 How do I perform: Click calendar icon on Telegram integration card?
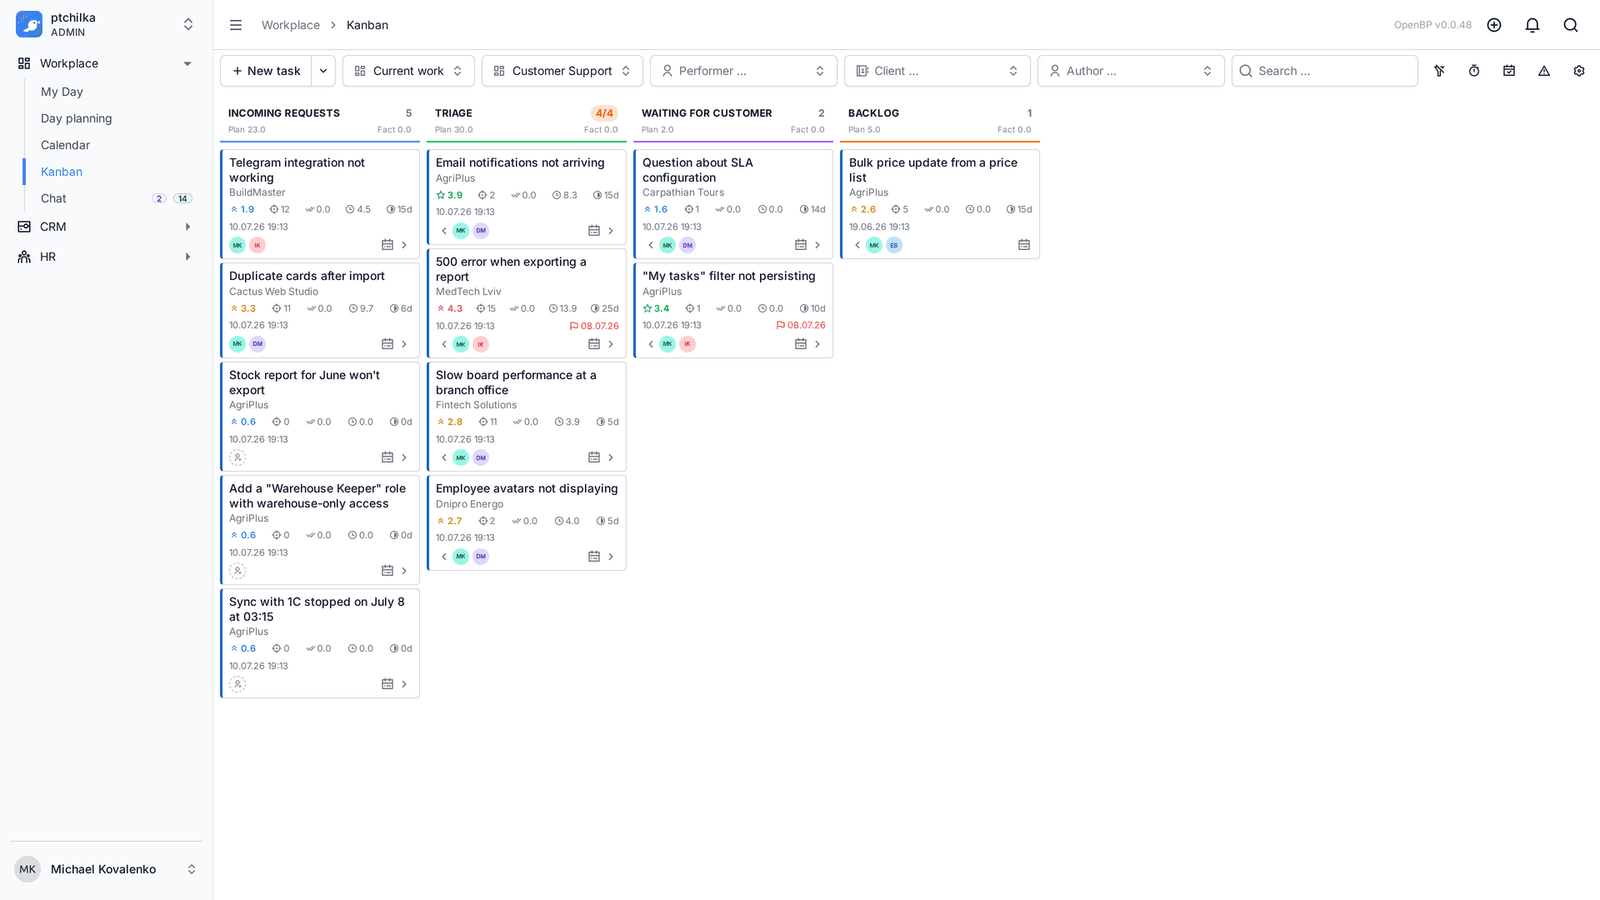tap(387, 245)
